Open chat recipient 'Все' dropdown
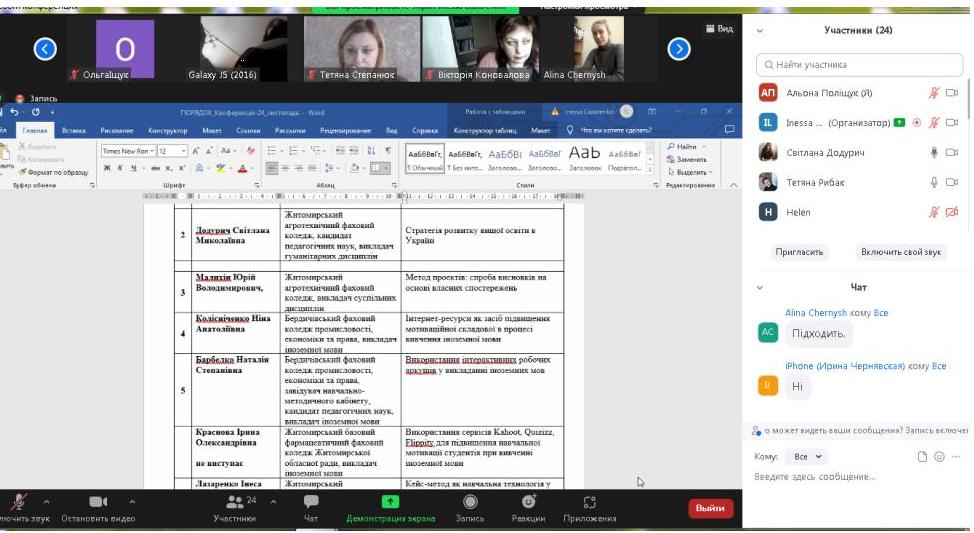 (807, 457)
